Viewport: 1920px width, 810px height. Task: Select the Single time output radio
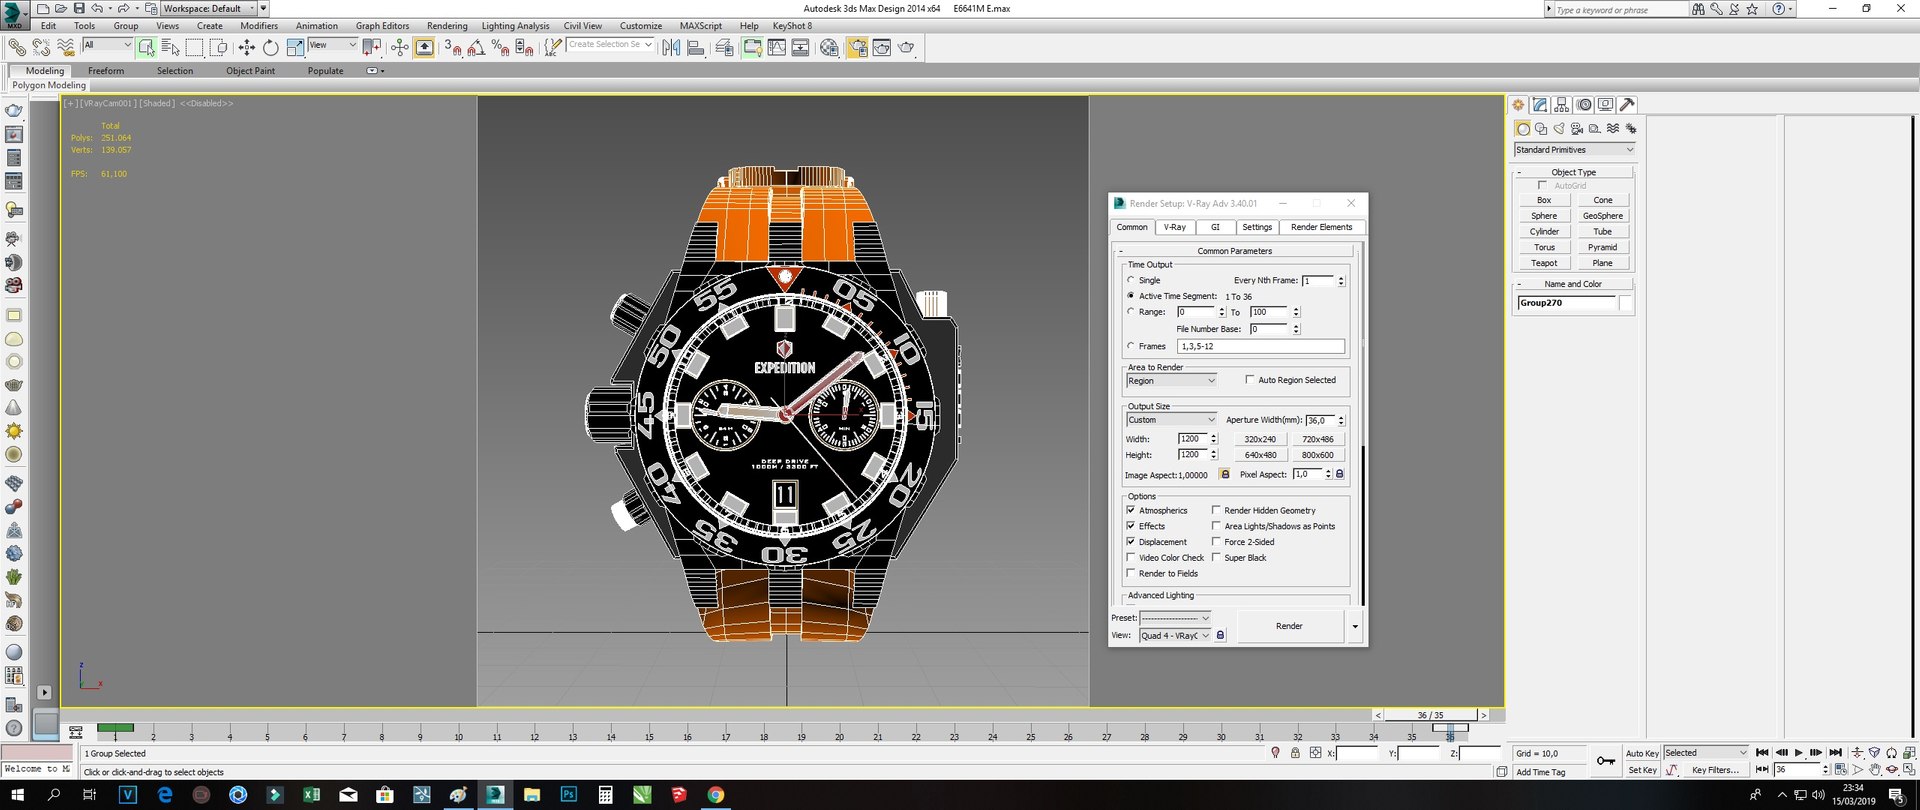coord(1131,280)
